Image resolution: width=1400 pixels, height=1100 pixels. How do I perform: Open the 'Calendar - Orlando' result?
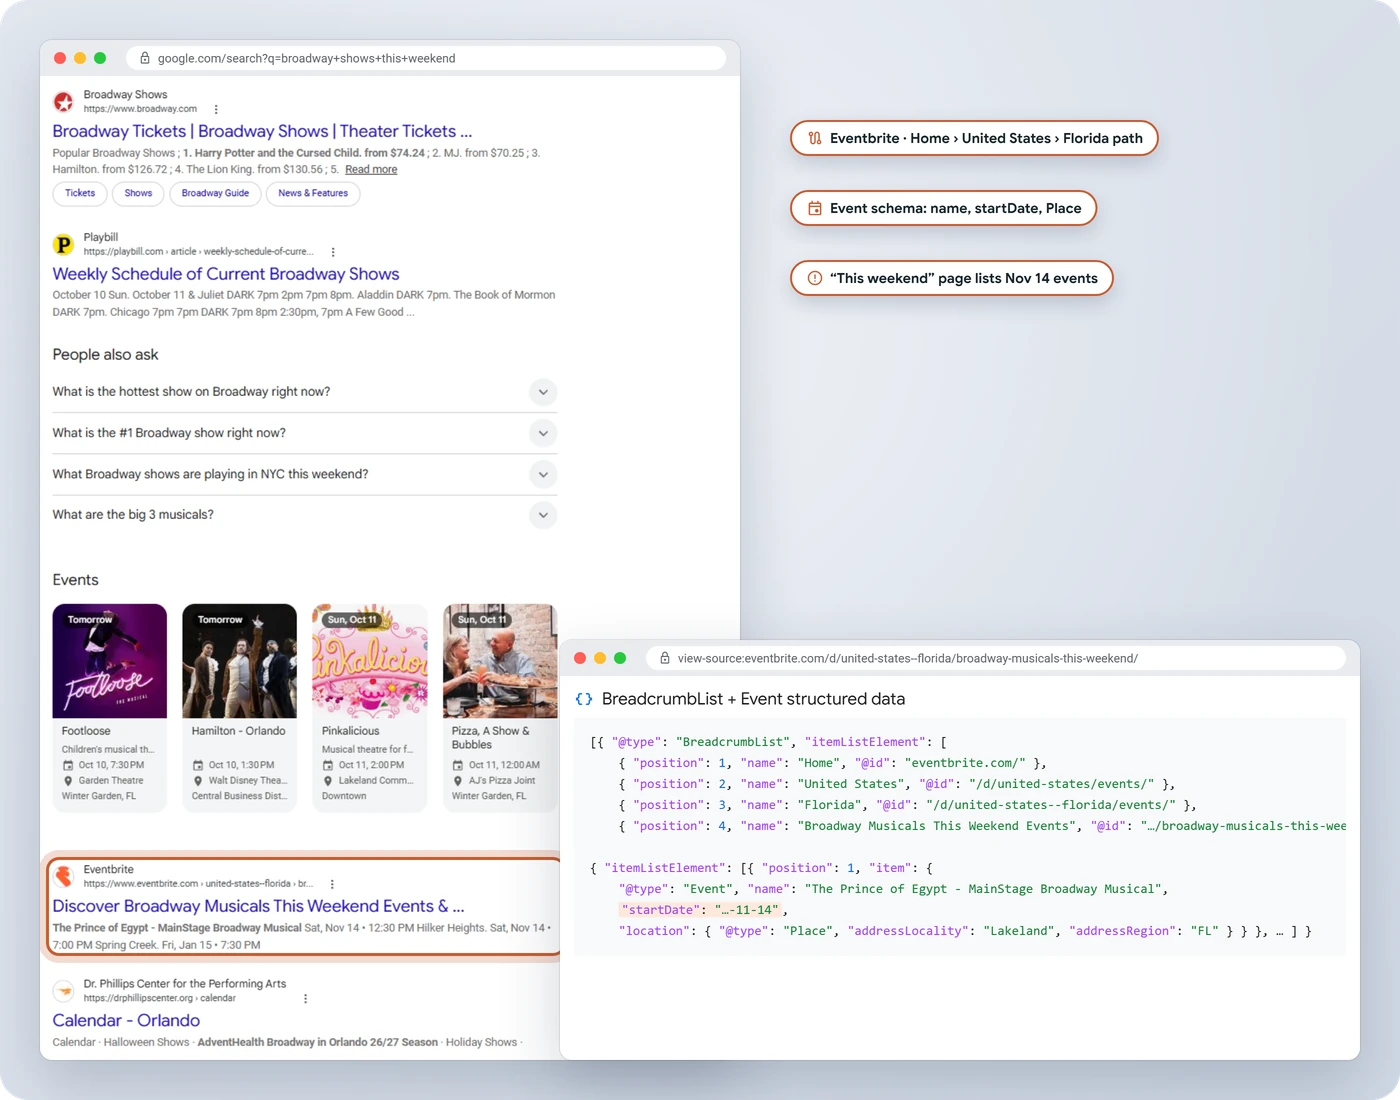(126, 1020)
